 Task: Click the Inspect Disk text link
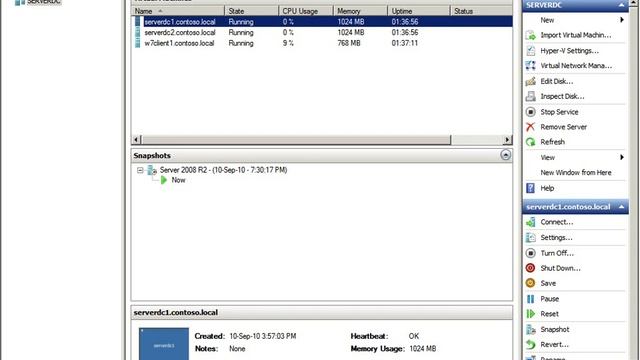pos(562,96)
